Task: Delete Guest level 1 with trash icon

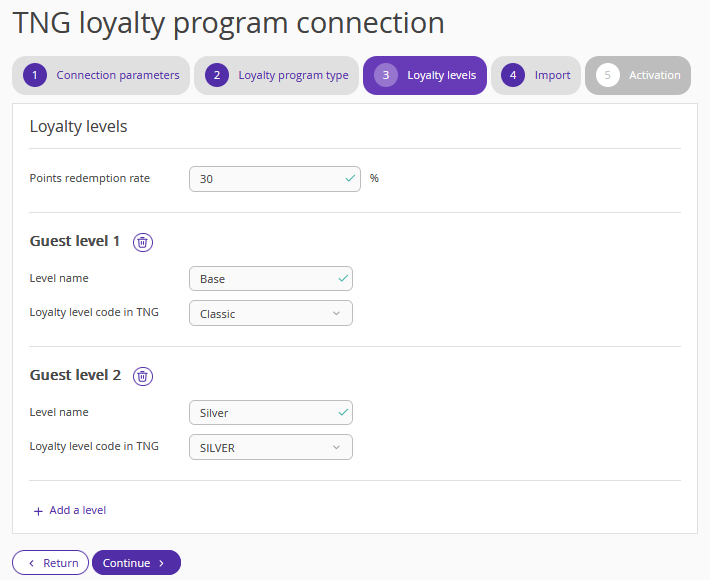Action: click(x=143, y=242)
